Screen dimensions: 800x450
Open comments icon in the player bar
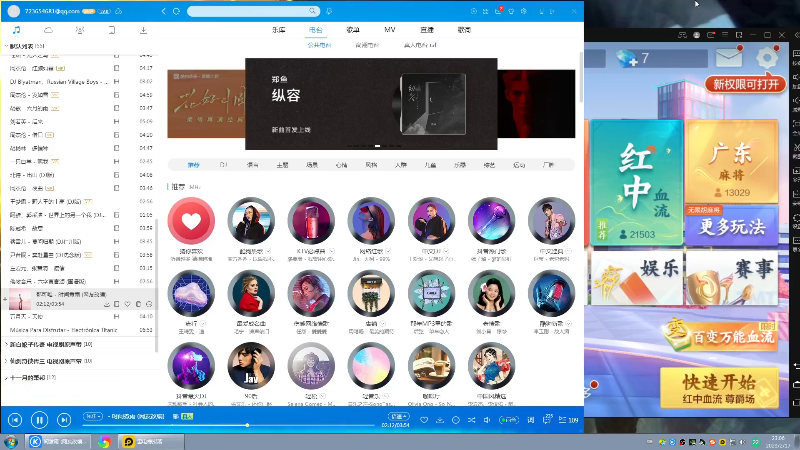[x=547, y=419]
